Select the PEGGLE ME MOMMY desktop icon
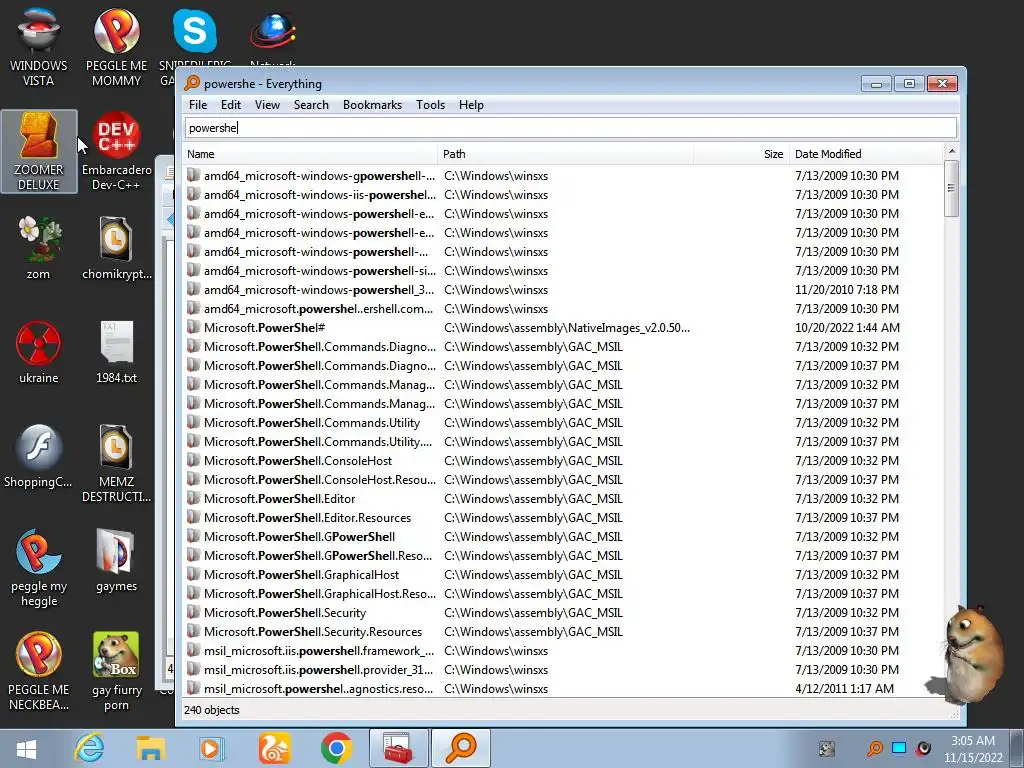The image size is (1024, 768). coord(116,46)
